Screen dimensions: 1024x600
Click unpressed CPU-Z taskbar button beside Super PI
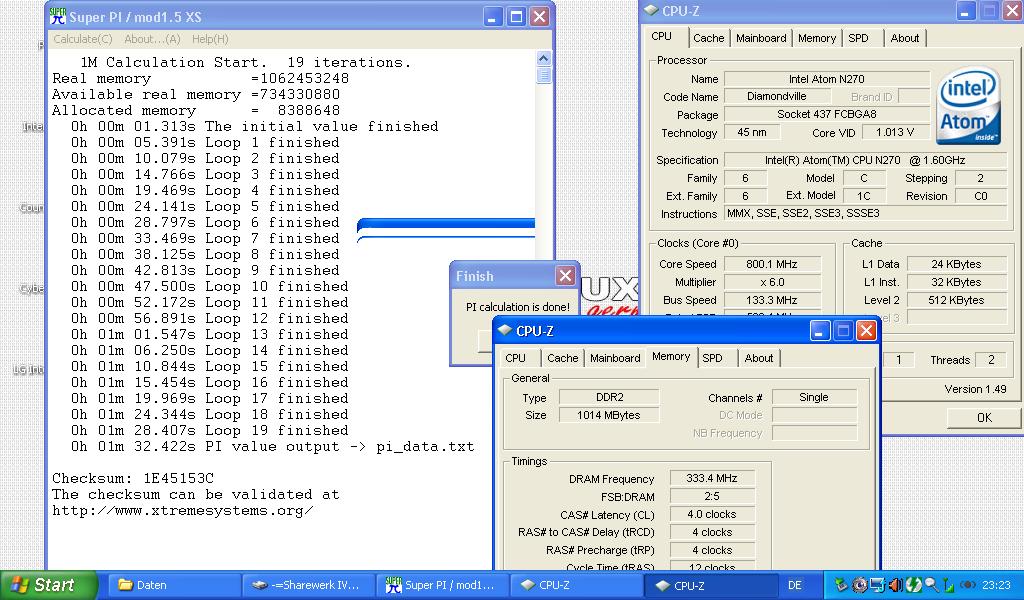(x=576, y=585)
